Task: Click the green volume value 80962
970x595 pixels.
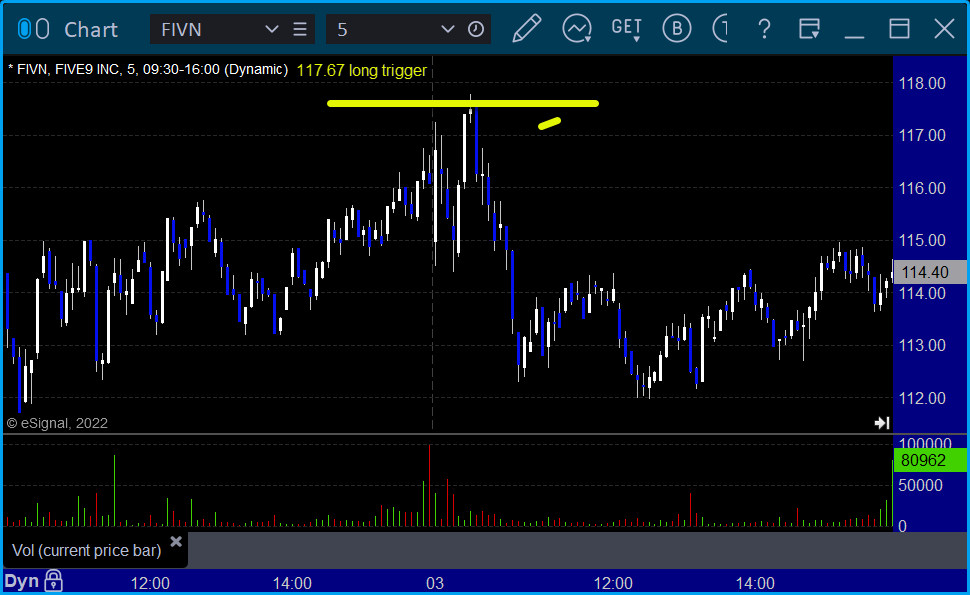Action: (930, 460)
